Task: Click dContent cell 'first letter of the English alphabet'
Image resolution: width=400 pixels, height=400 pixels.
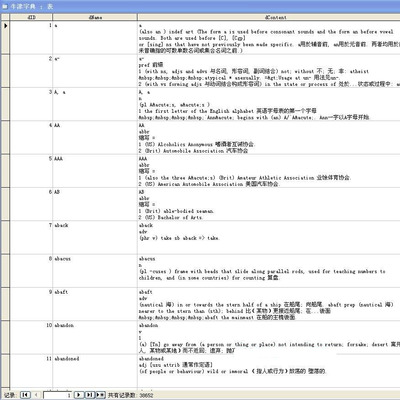Action: (x=269, y=104)
